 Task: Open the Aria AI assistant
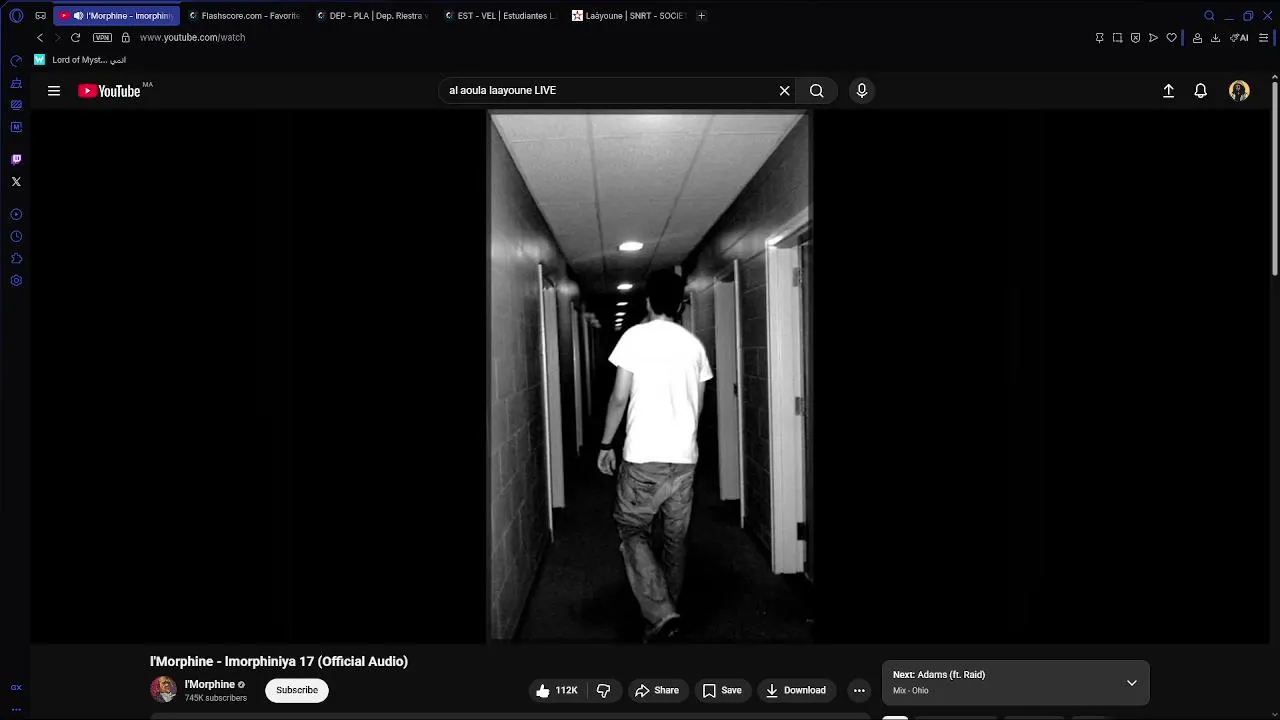pyautogui.click(x=1240, y=38)
